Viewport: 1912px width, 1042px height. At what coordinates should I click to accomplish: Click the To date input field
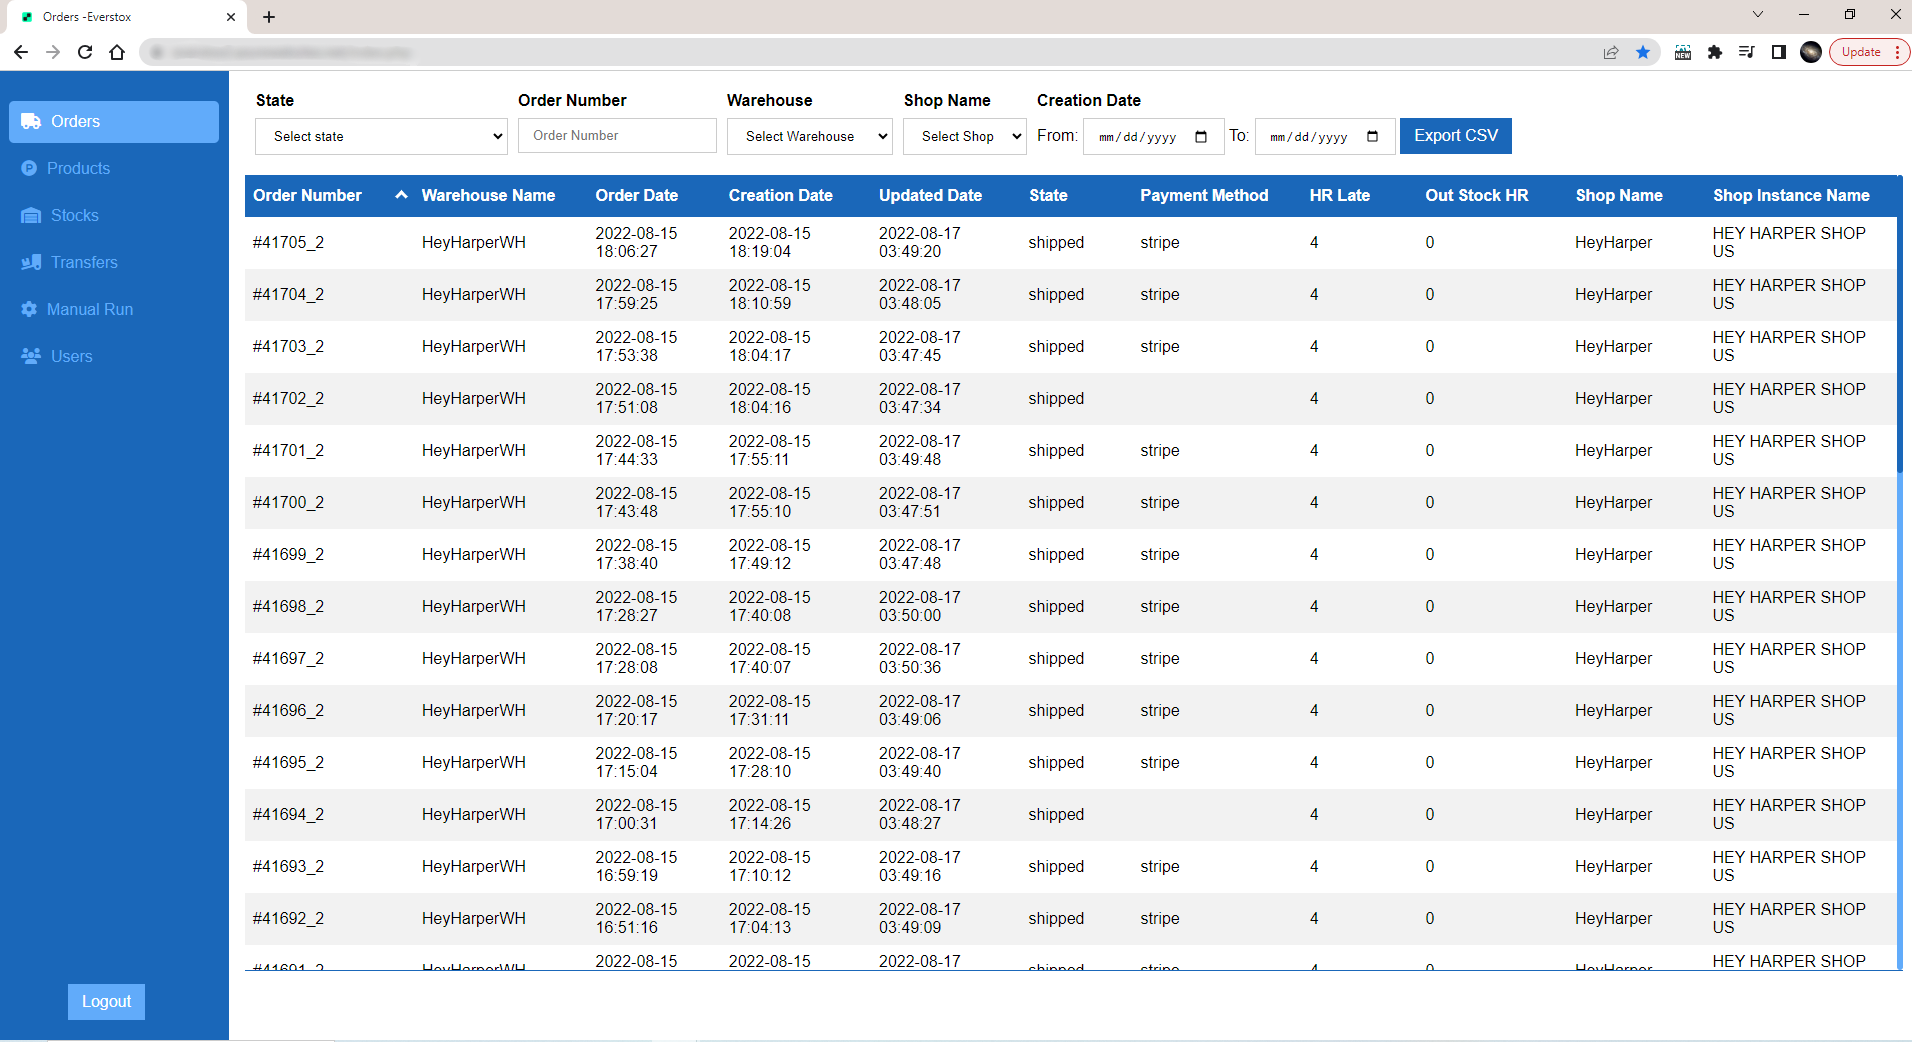1325,137
